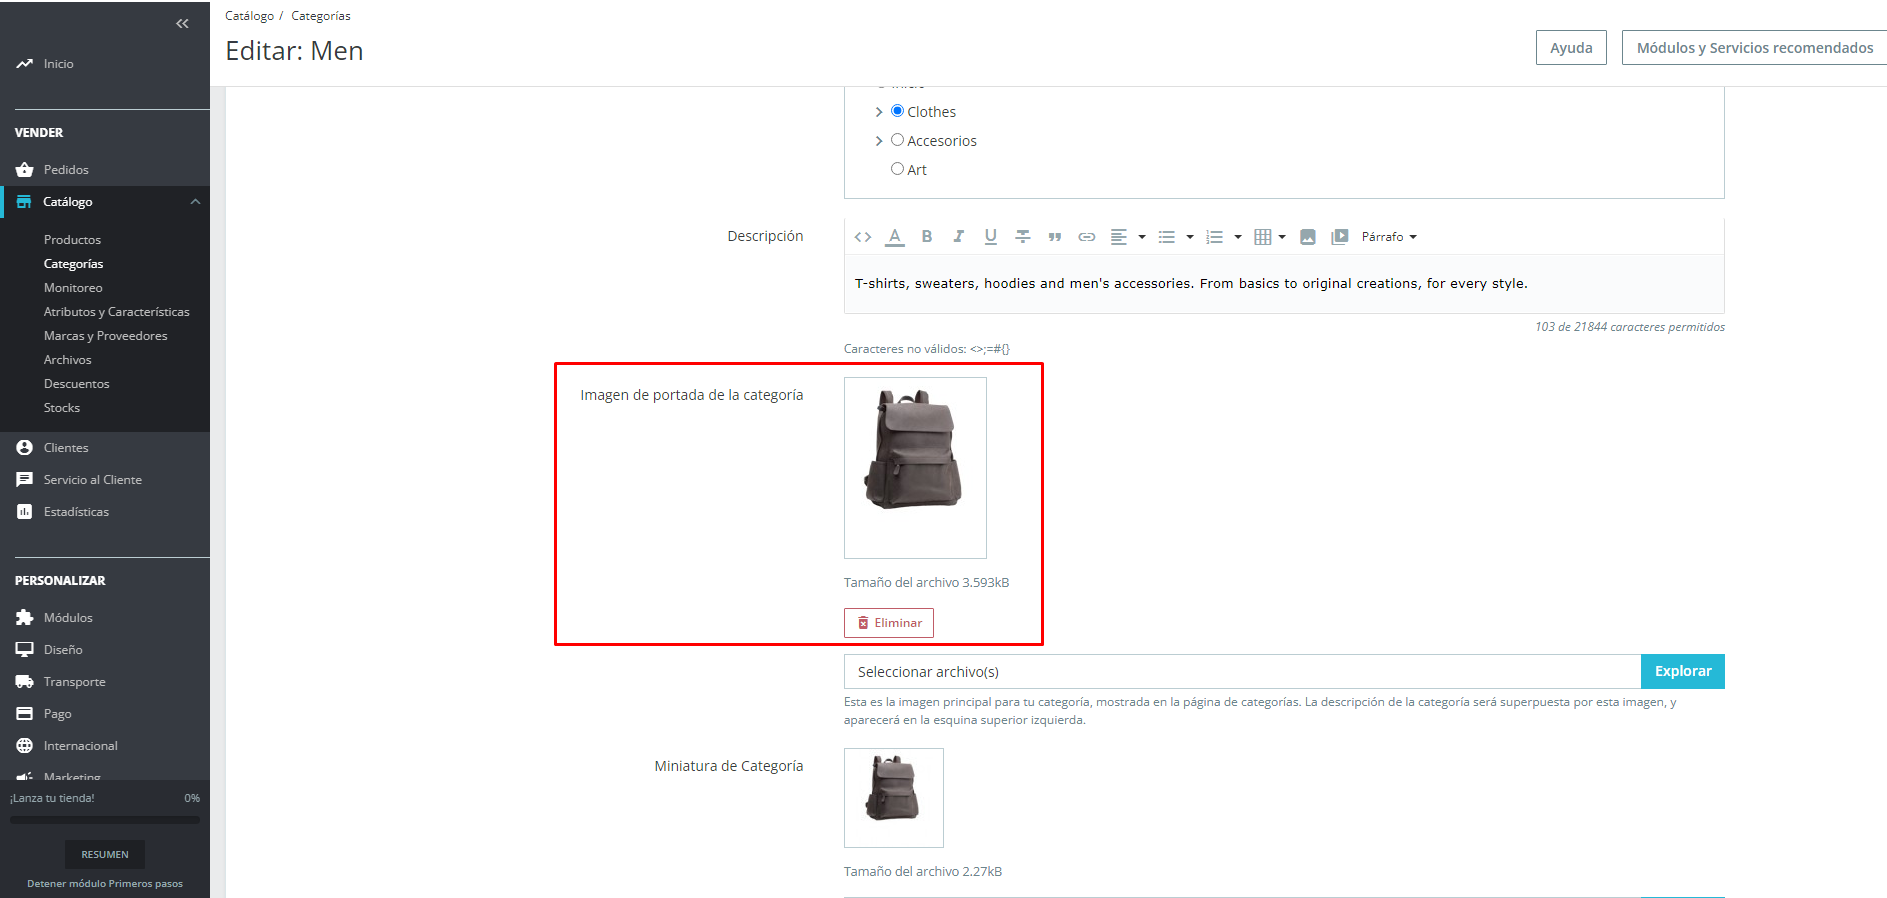
Task: Expand the Accesorios category tree node
Action: [x=879, y=141]
